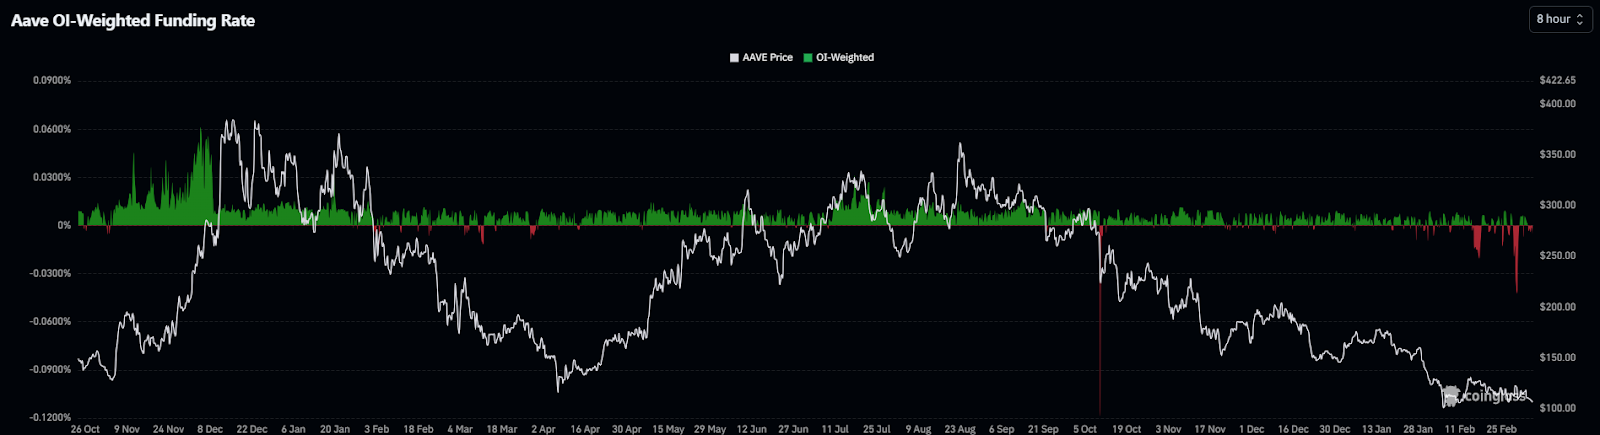This screenshot has height=435, width=1600.
Task: Click the -0.0600% left axis label
Action: click(x=50, y=321)
